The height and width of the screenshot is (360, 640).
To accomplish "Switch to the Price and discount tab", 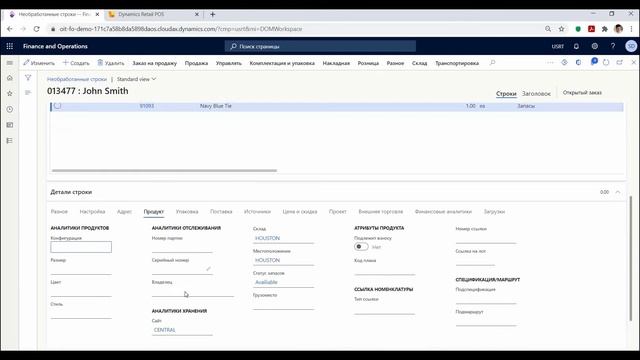I will (300, 211).
